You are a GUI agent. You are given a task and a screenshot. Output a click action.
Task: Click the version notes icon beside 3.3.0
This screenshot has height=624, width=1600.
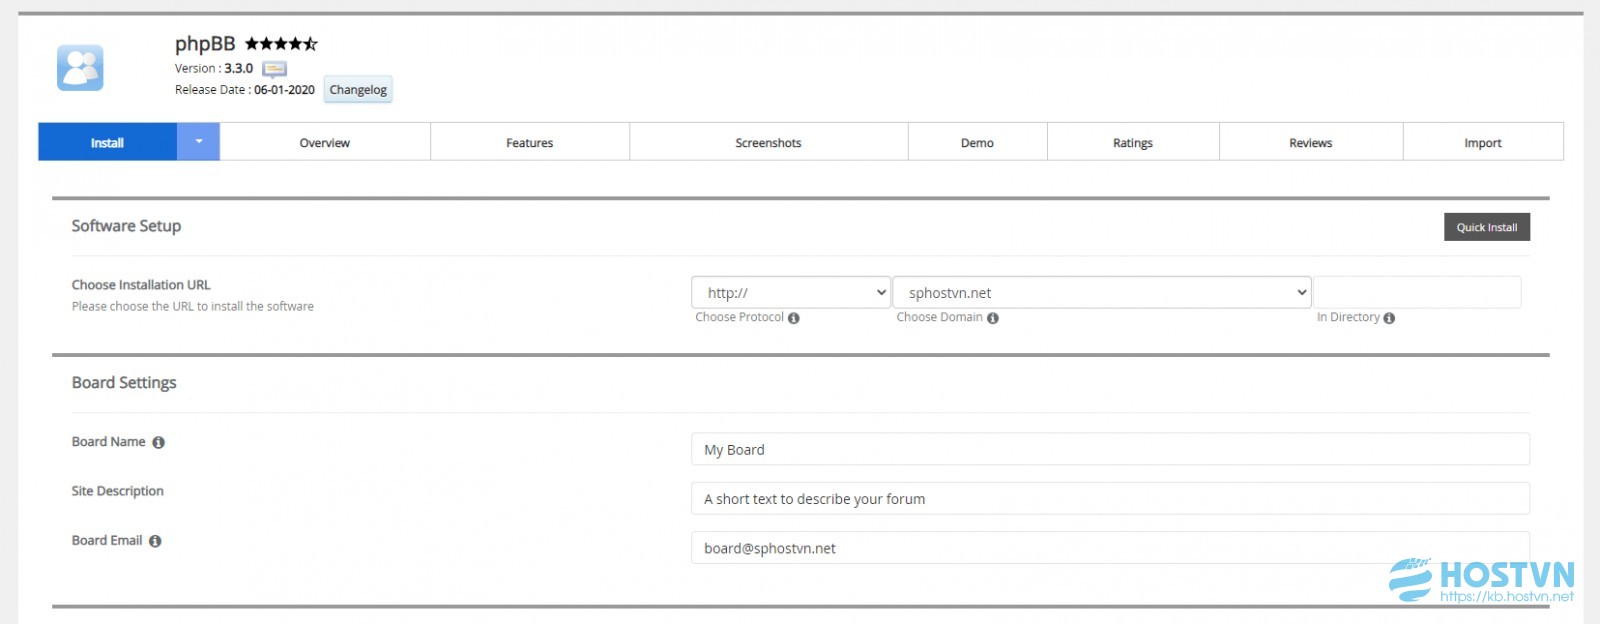(274, 69)
